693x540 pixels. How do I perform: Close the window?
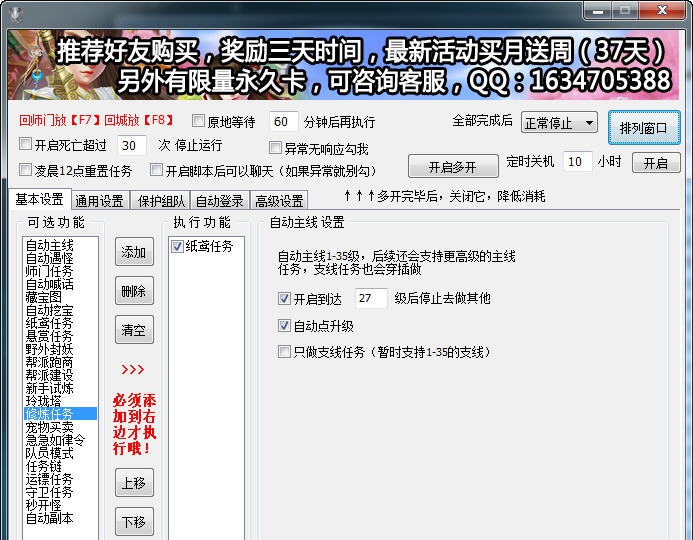coord(662,10)
